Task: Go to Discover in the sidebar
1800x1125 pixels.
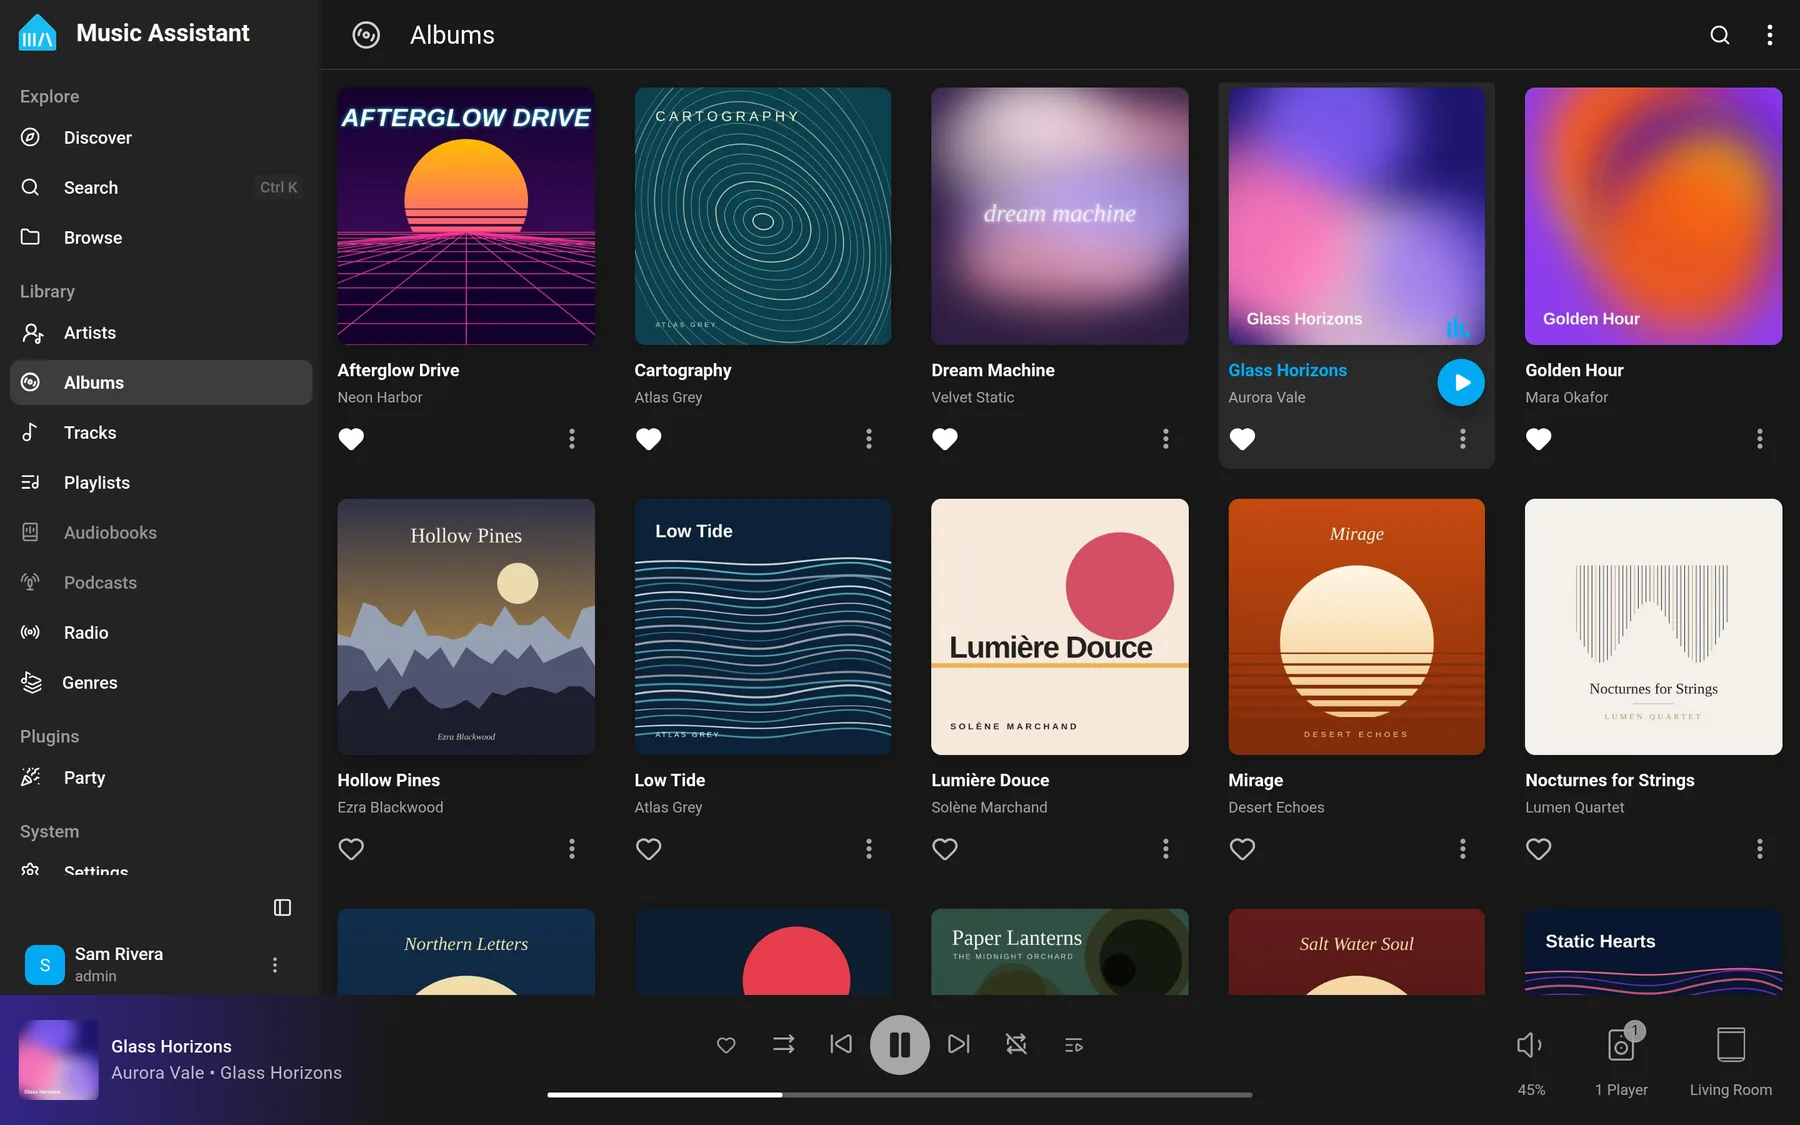Action: pyautogui.click(x=160, y=138)
